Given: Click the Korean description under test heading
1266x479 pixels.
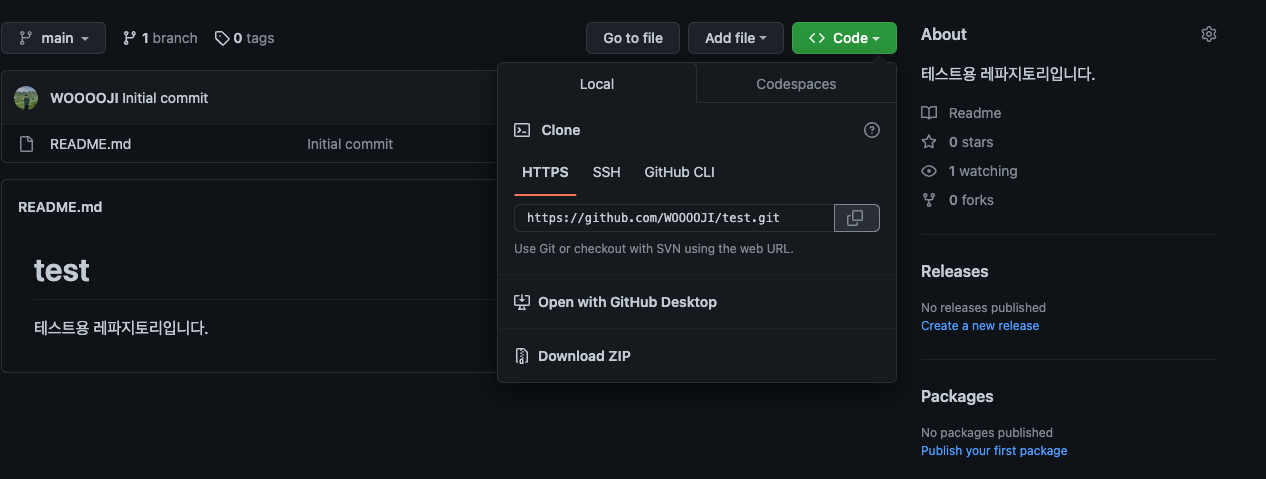Looking at the screenshot, I should pyautogui.click(x=121, y=327).
